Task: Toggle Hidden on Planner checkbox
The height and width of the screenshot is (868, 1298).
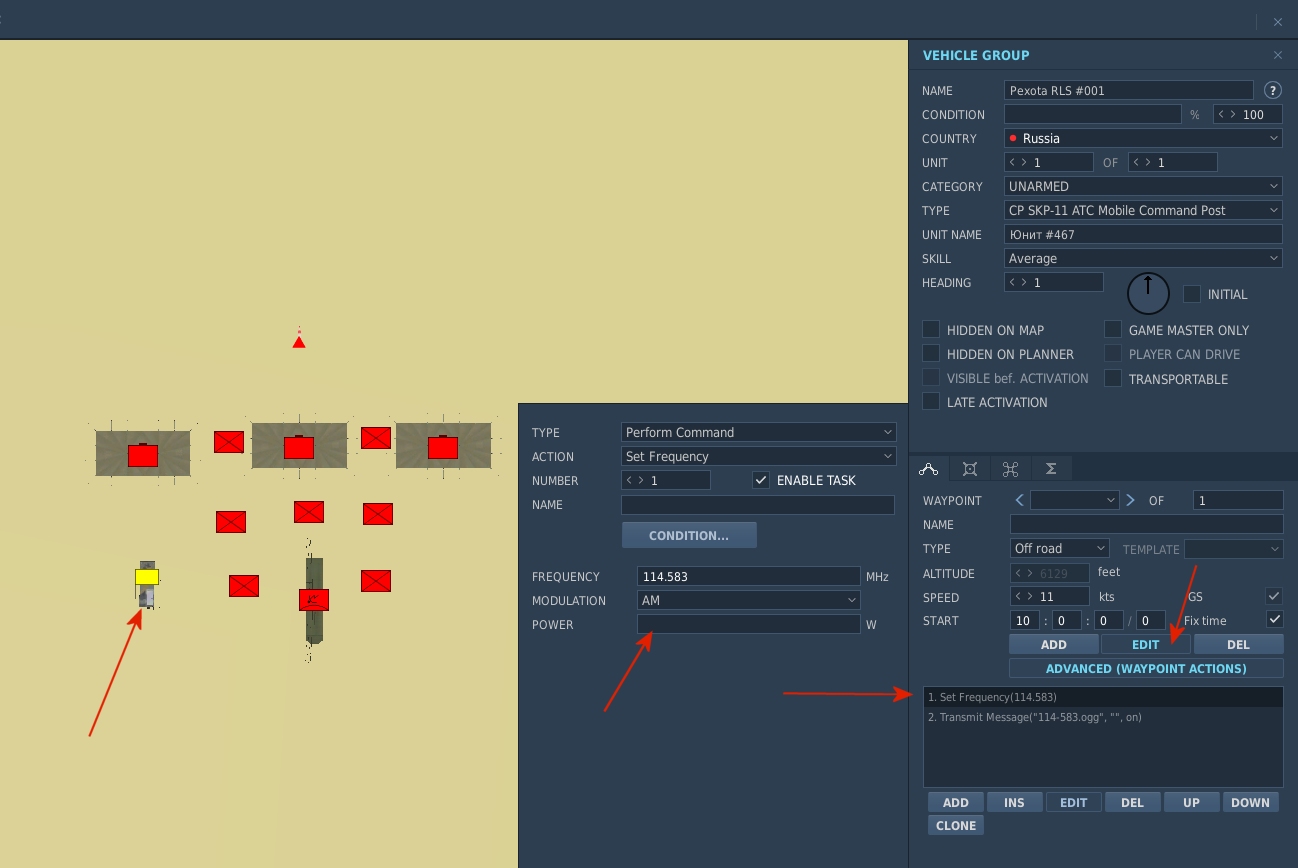Action: 931,353
